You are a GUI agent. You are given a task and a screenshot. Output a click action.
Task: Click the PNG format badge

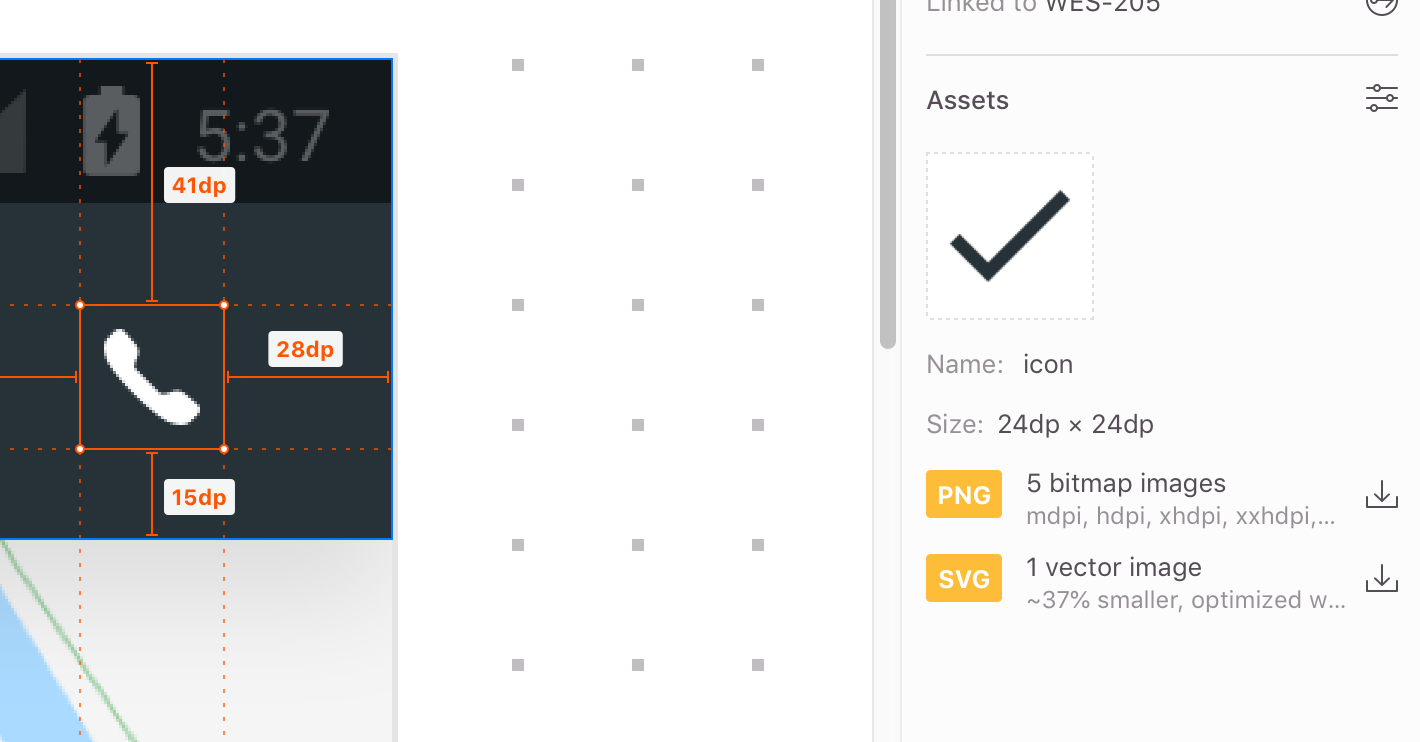tap(963, 493)
